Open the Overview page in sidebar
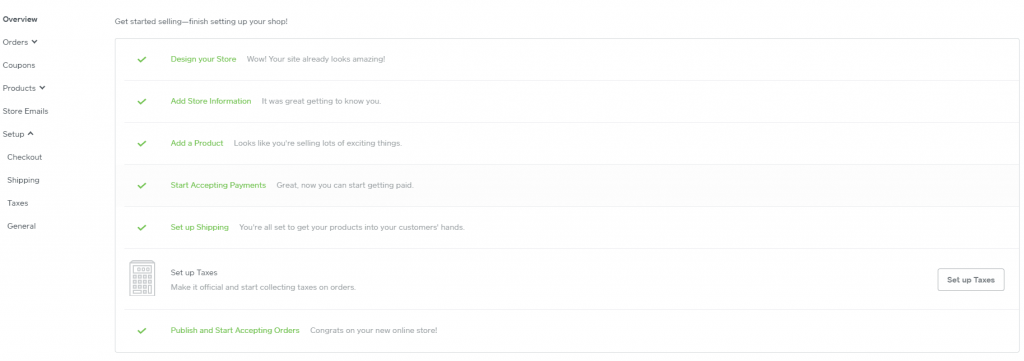 (20, 20)
